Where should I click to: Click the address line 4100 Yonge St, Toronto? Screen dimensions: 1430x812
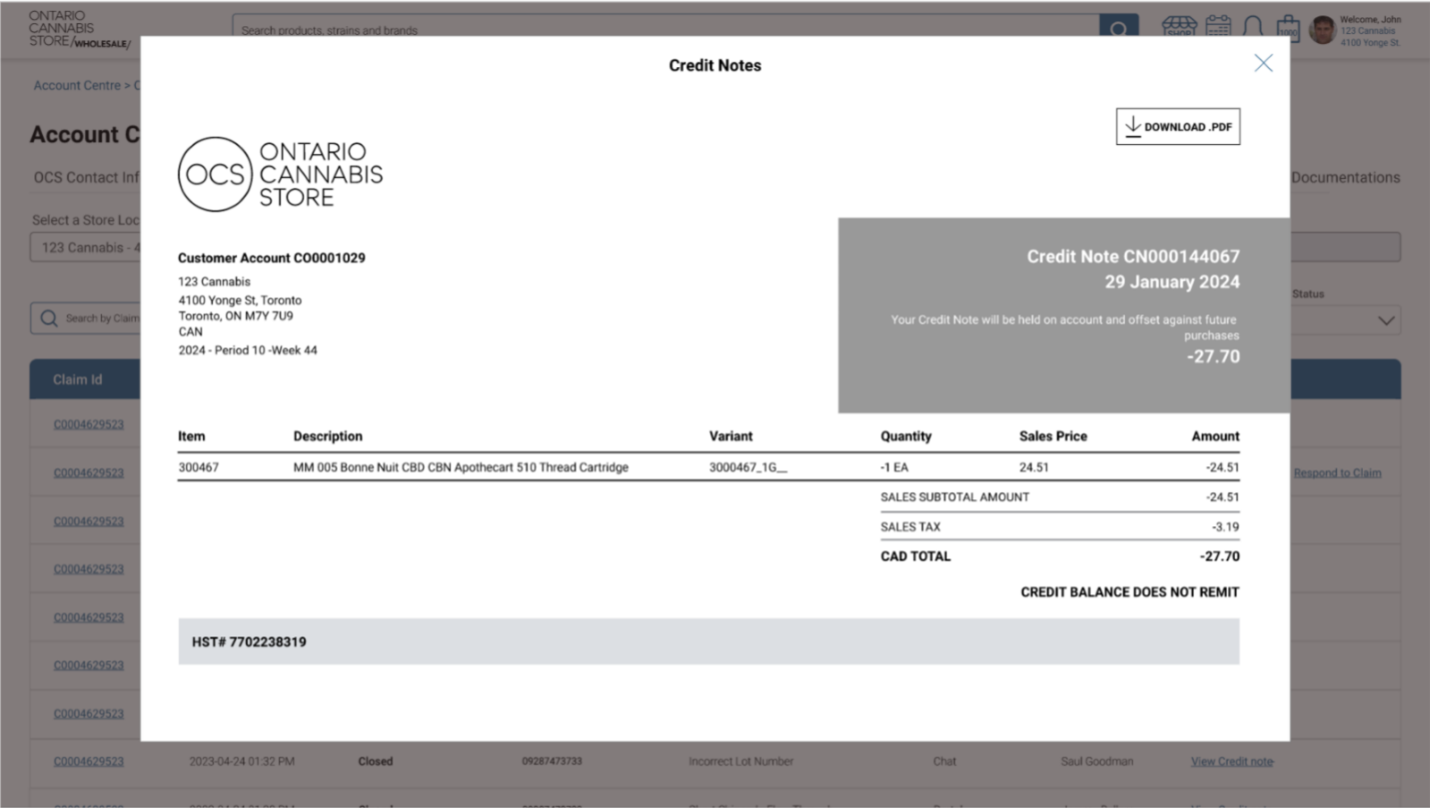pos(240,300)
